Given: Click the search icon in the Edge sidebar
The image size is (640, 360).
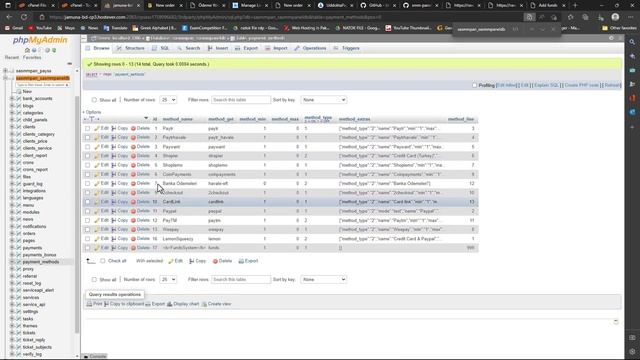Looking at the screenshot, I should click(x=632, y=42).
